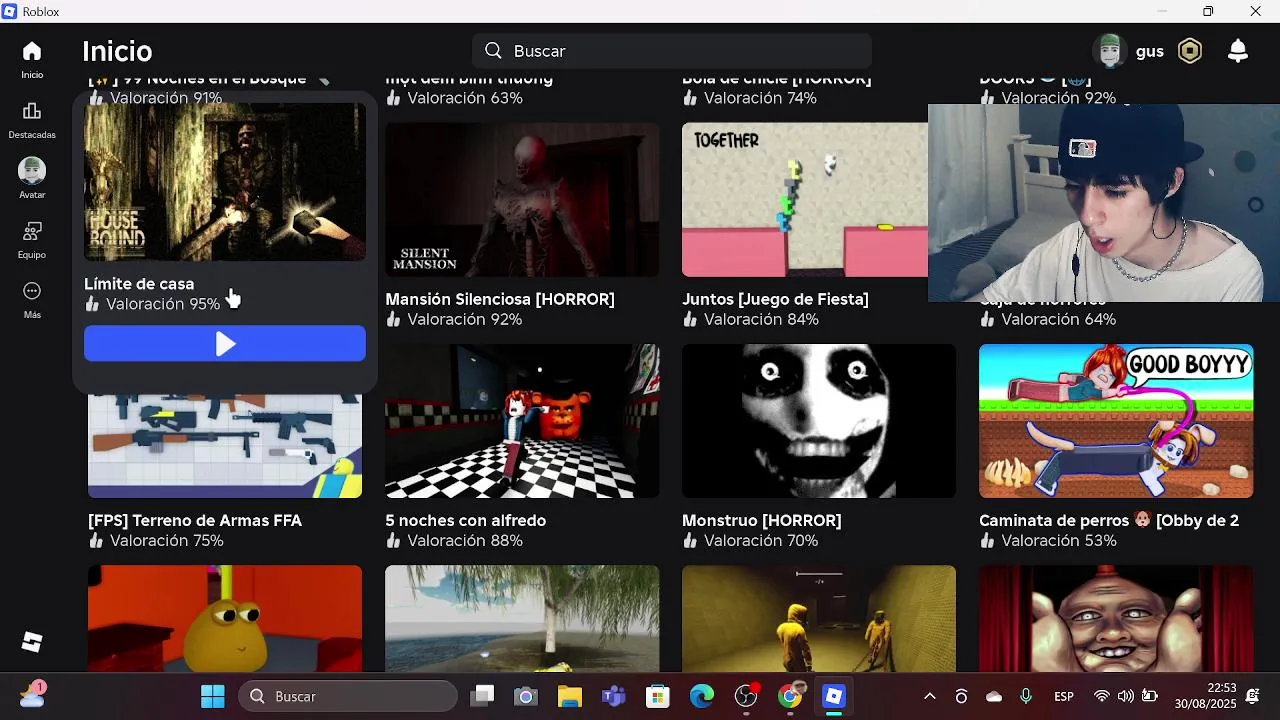Open Microsoft Edge from taskbar
1280x720 pixels.
point(702,696)
